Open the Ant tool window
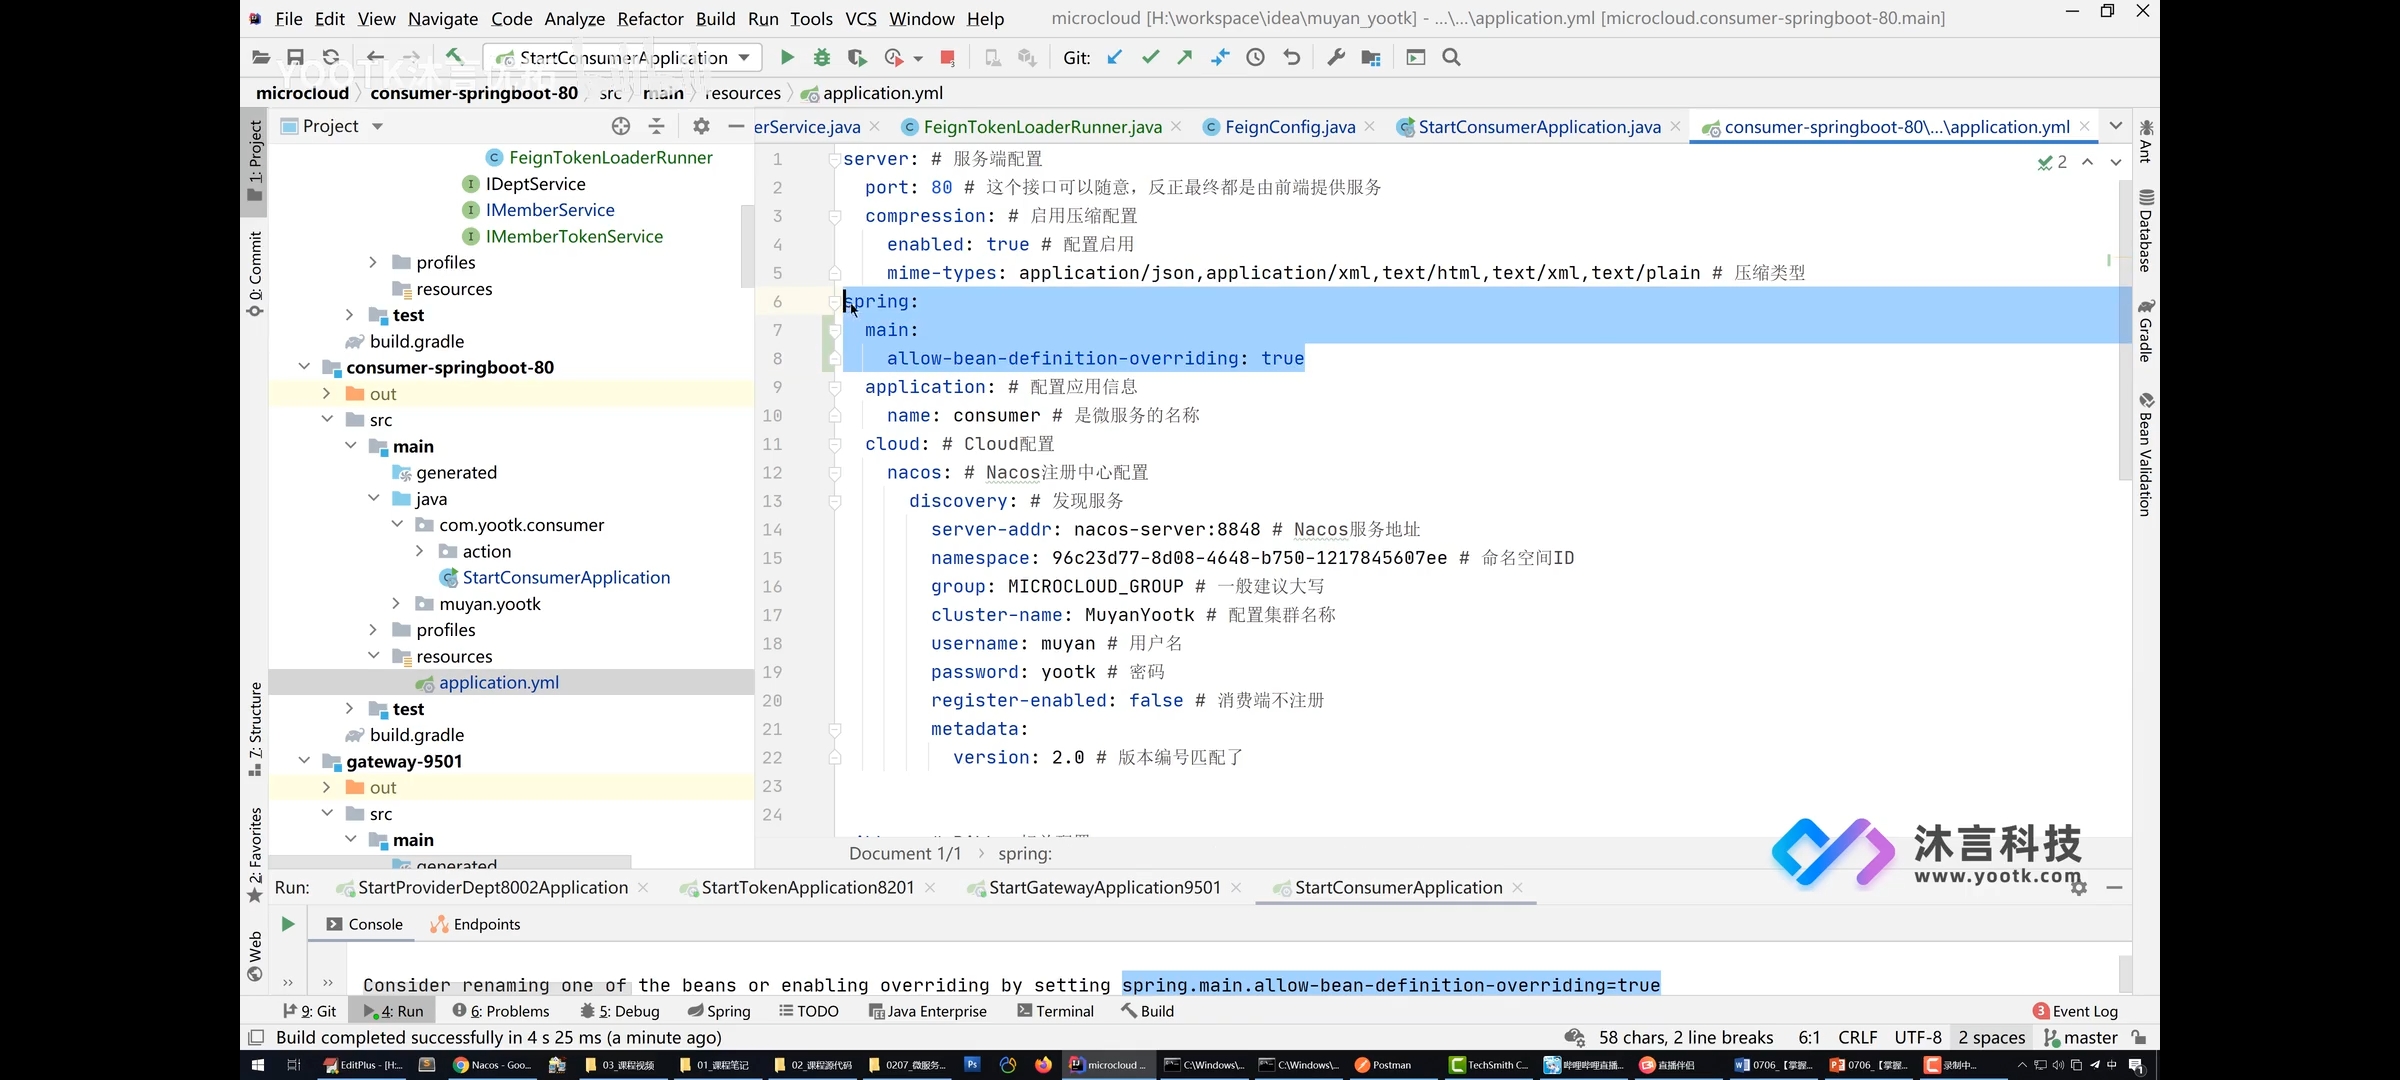The height and width of the screenshot is (1080, 2400). (2146, 141)
